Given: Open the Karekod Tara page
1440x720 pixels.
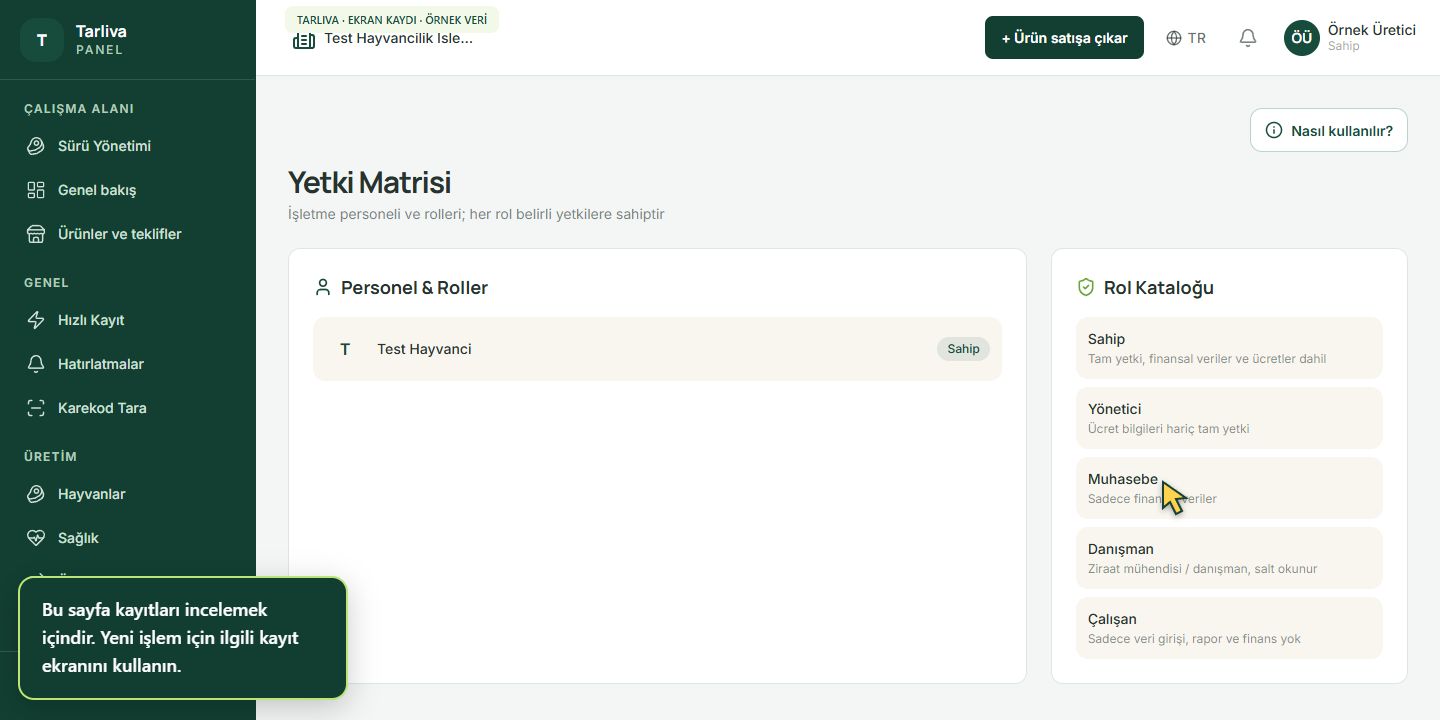Looking at the screenshot, I should click(128, 408).
